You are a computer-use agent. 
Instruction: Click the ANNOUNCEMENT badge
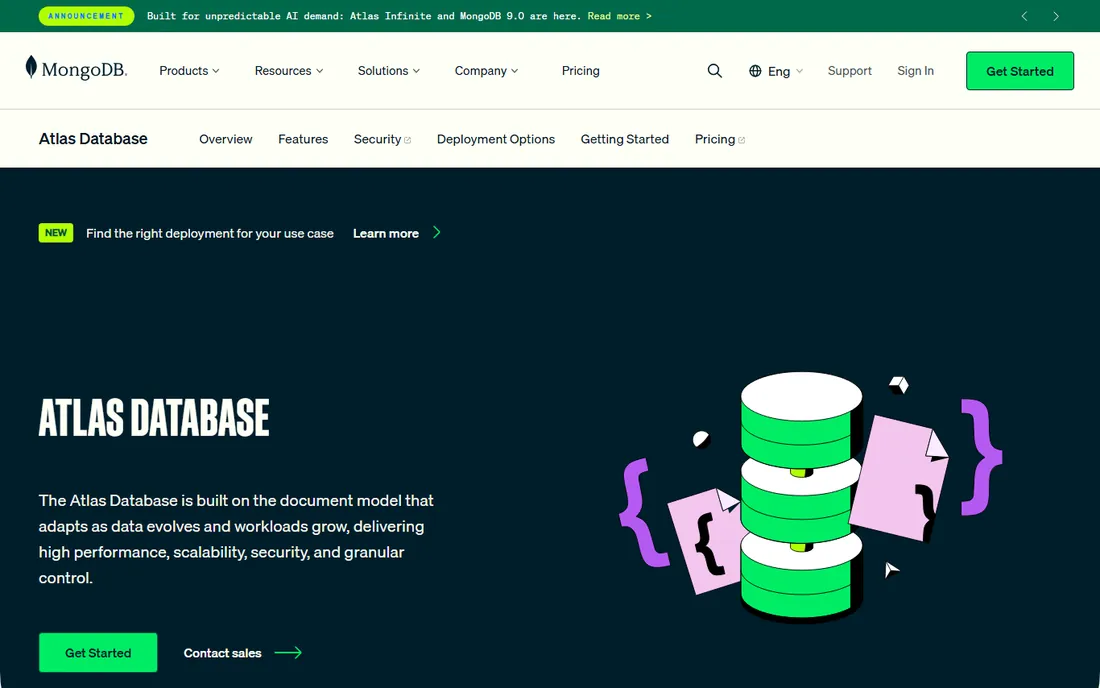(86, 16)
